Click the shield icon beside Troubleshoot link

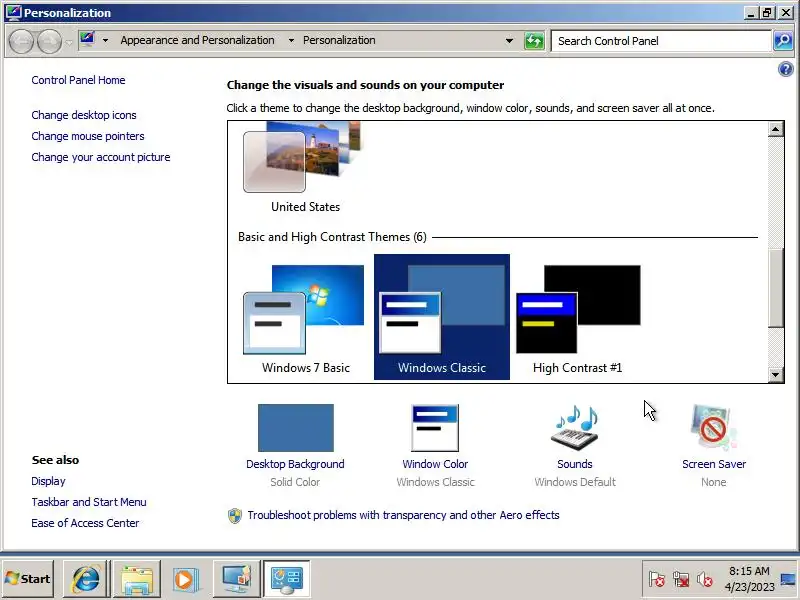click(235, 515)
